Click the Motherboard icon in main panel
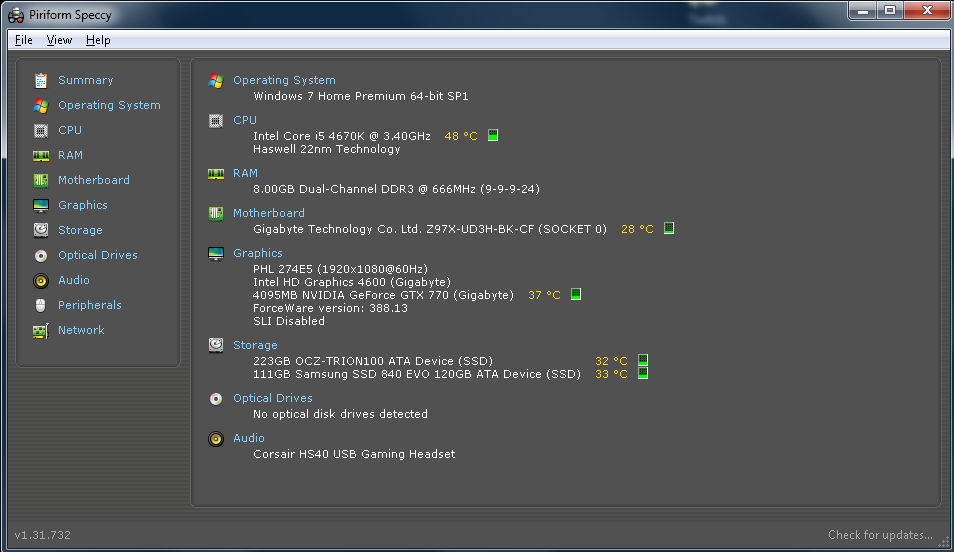The width and height of the screenshot is (954, 552). 216,213
